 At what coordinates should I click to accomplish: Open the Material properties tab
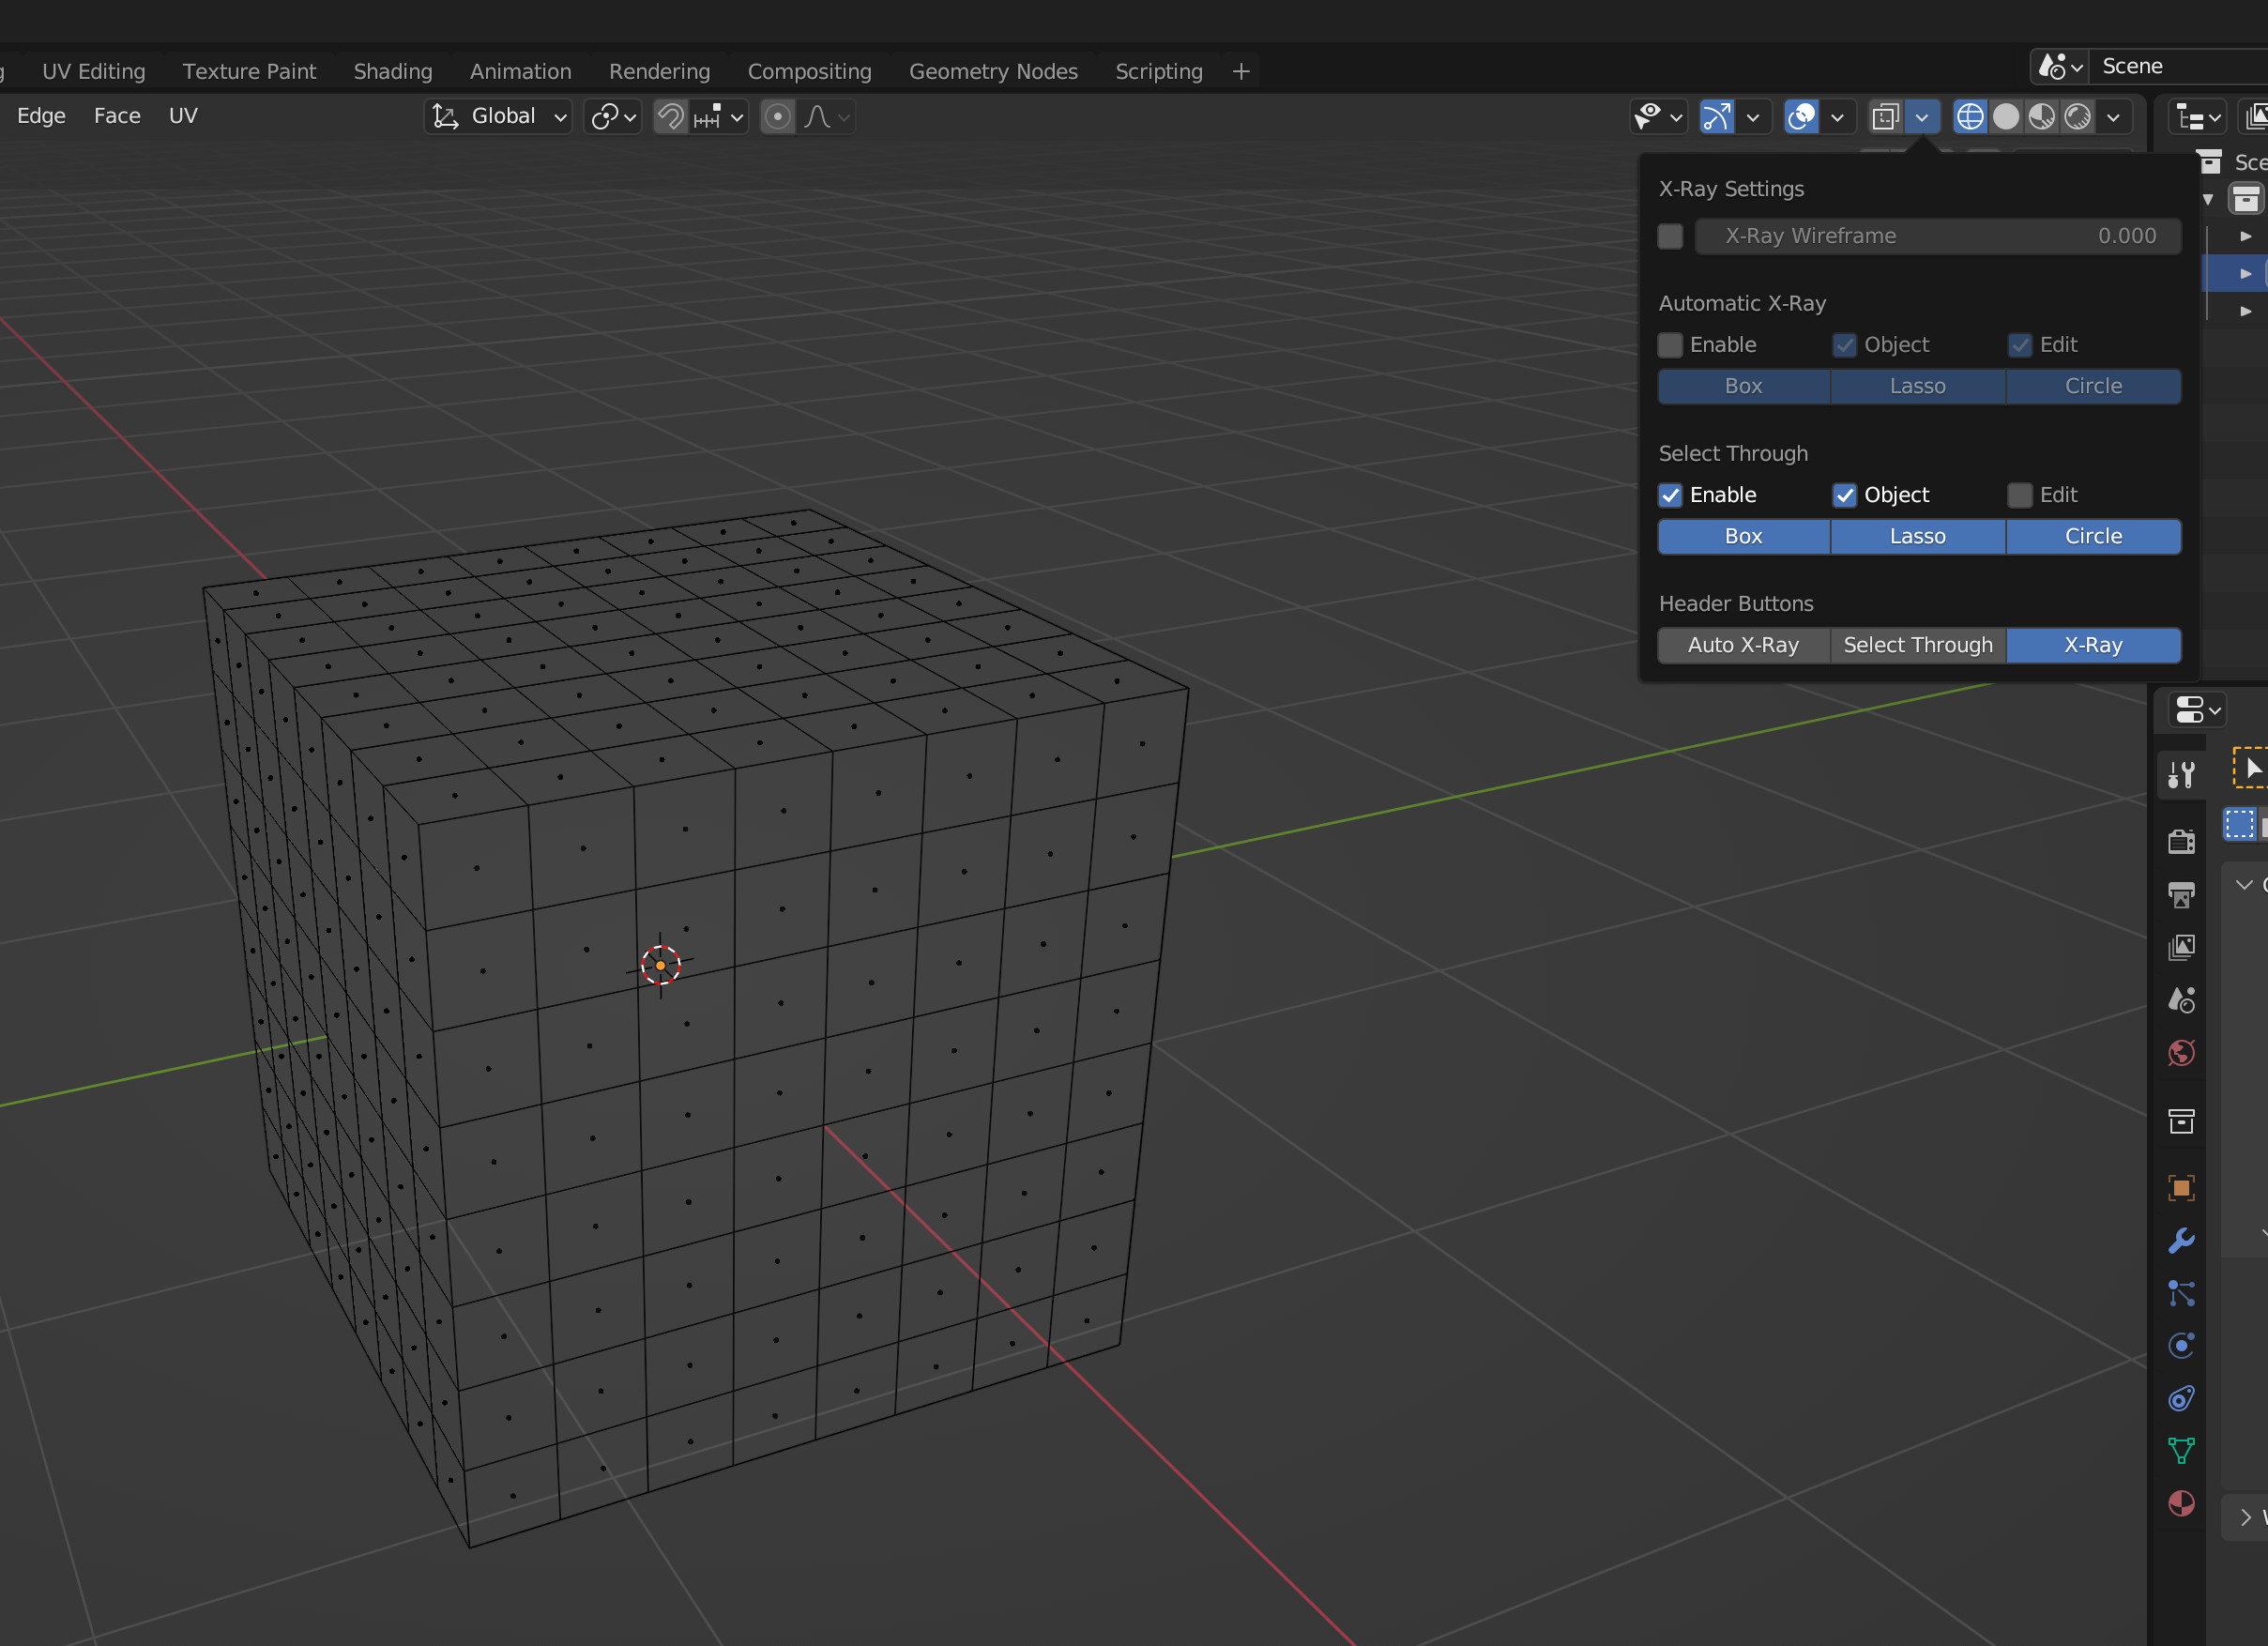[x=2181, y=1503]
